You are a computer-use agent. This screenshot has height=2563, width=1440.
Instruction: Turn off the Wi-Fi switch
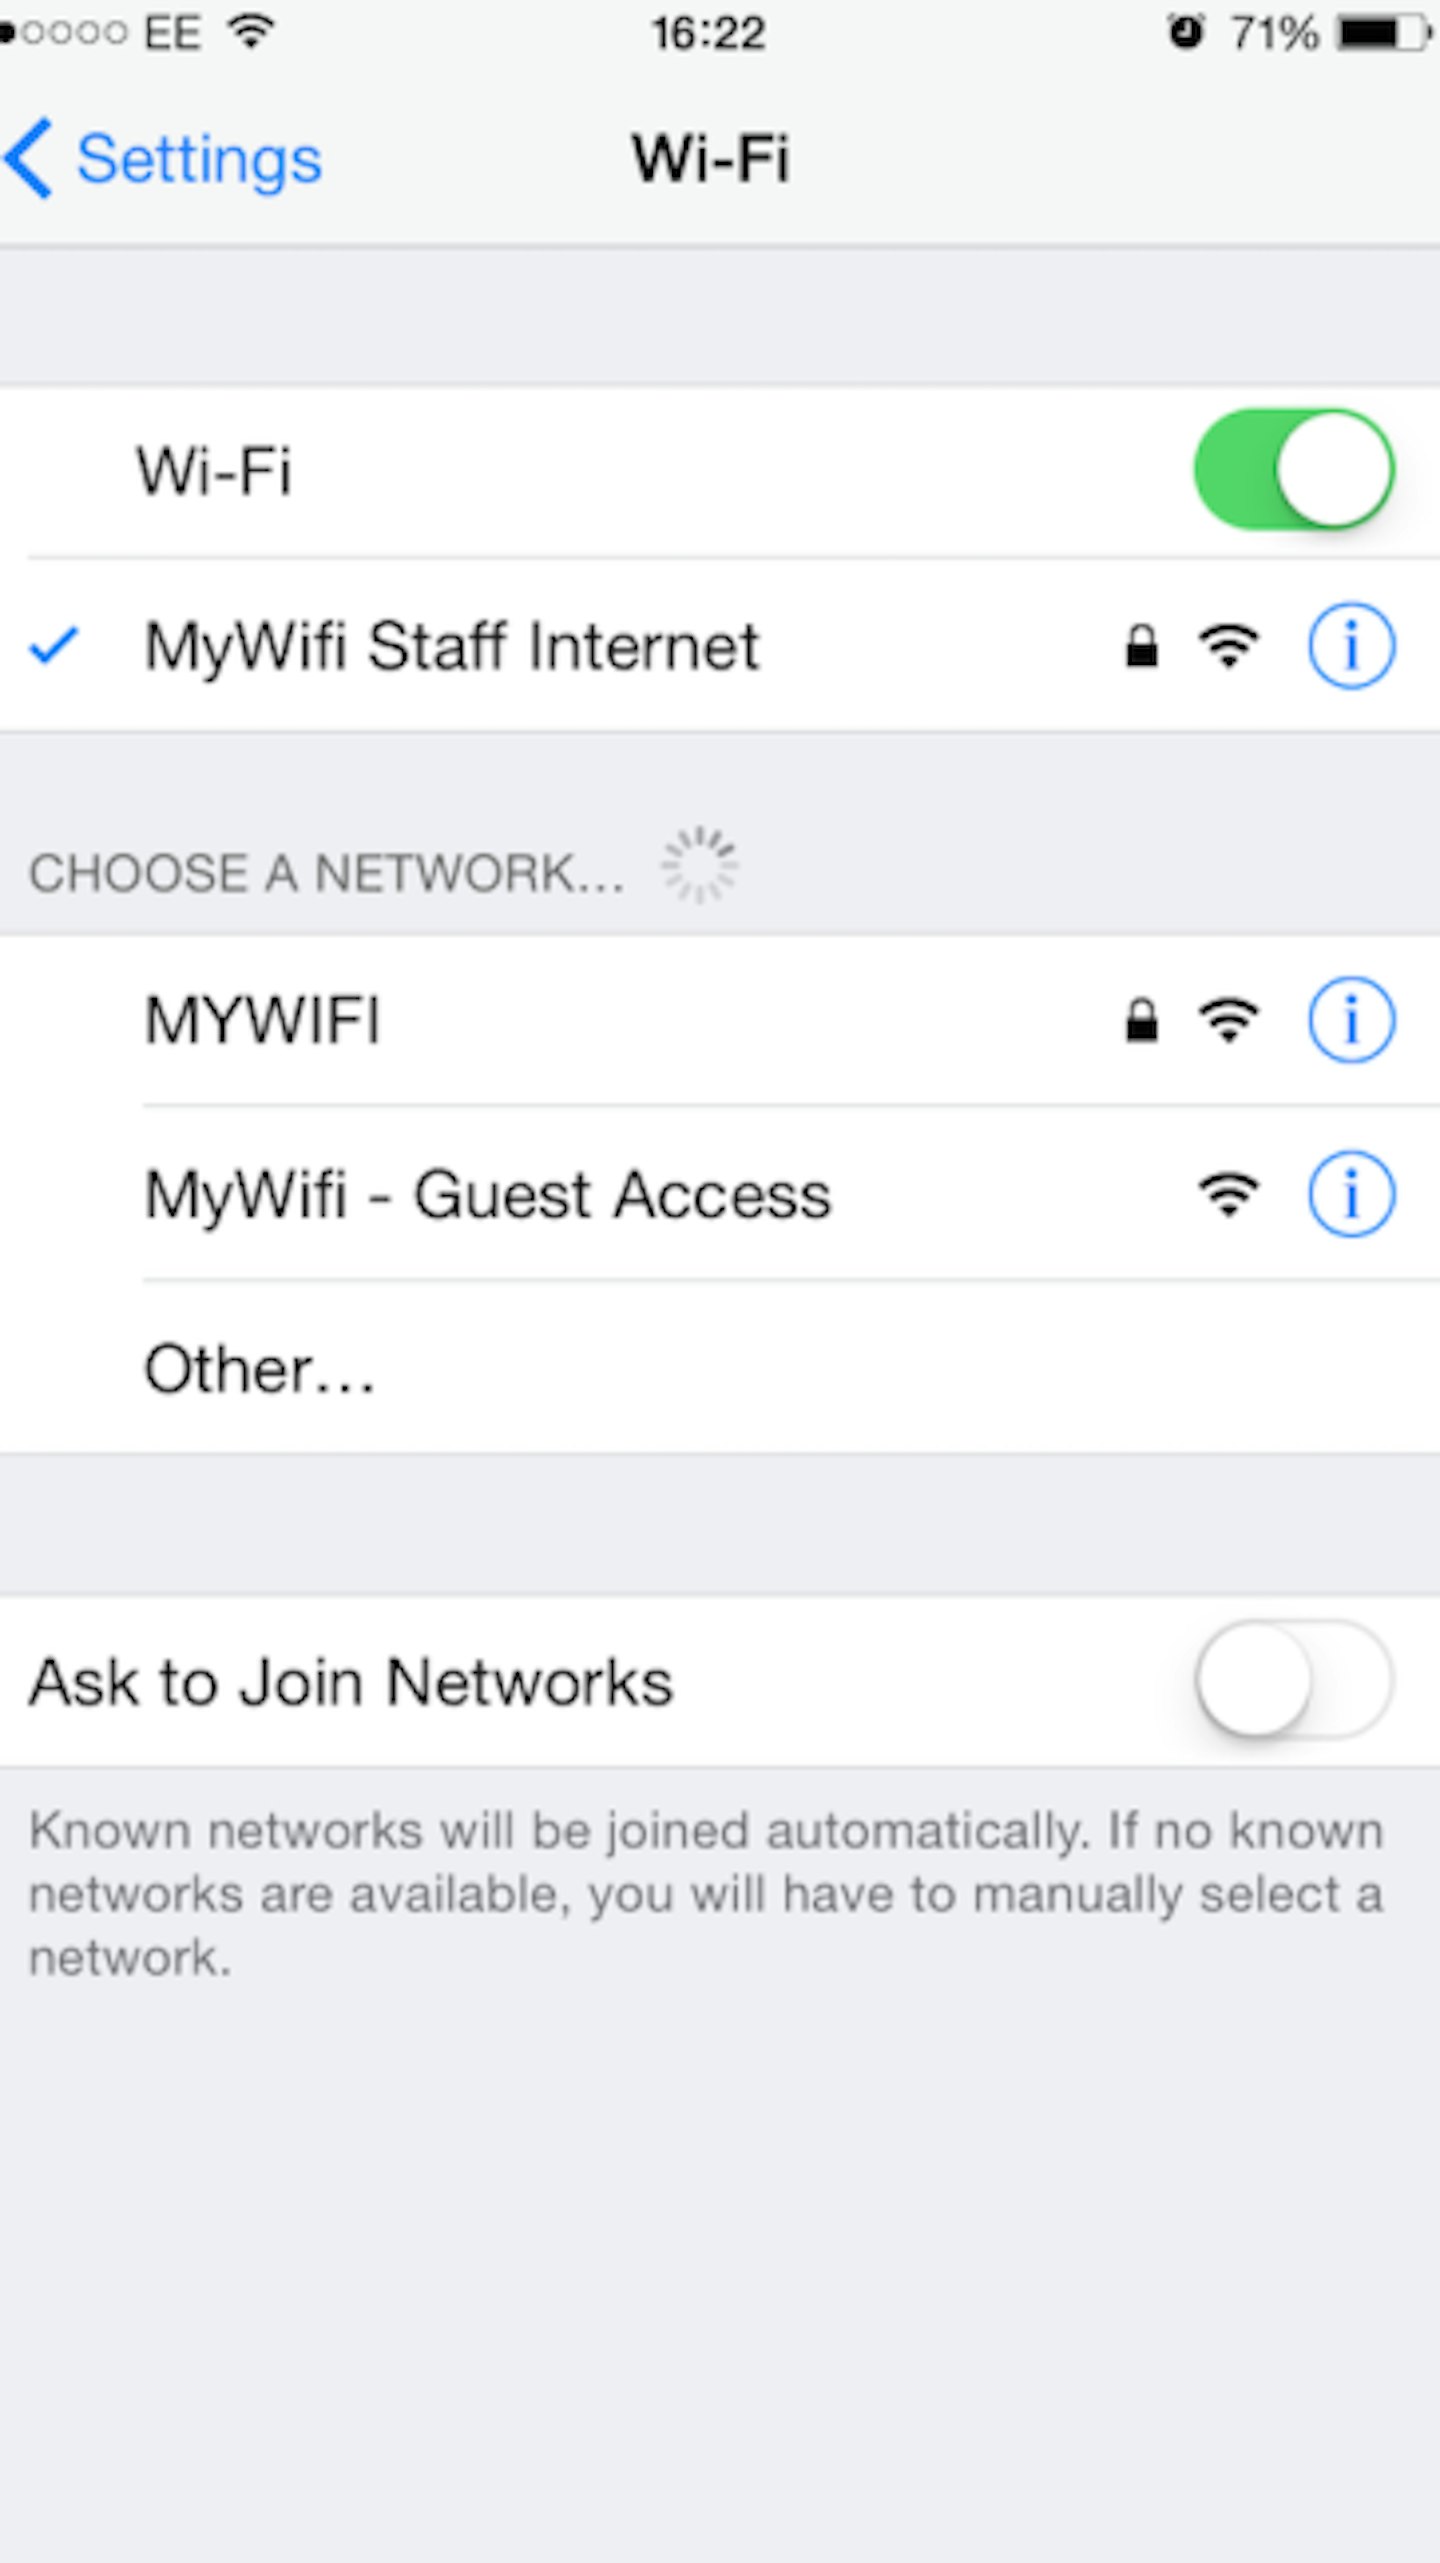pos(1294,469)
